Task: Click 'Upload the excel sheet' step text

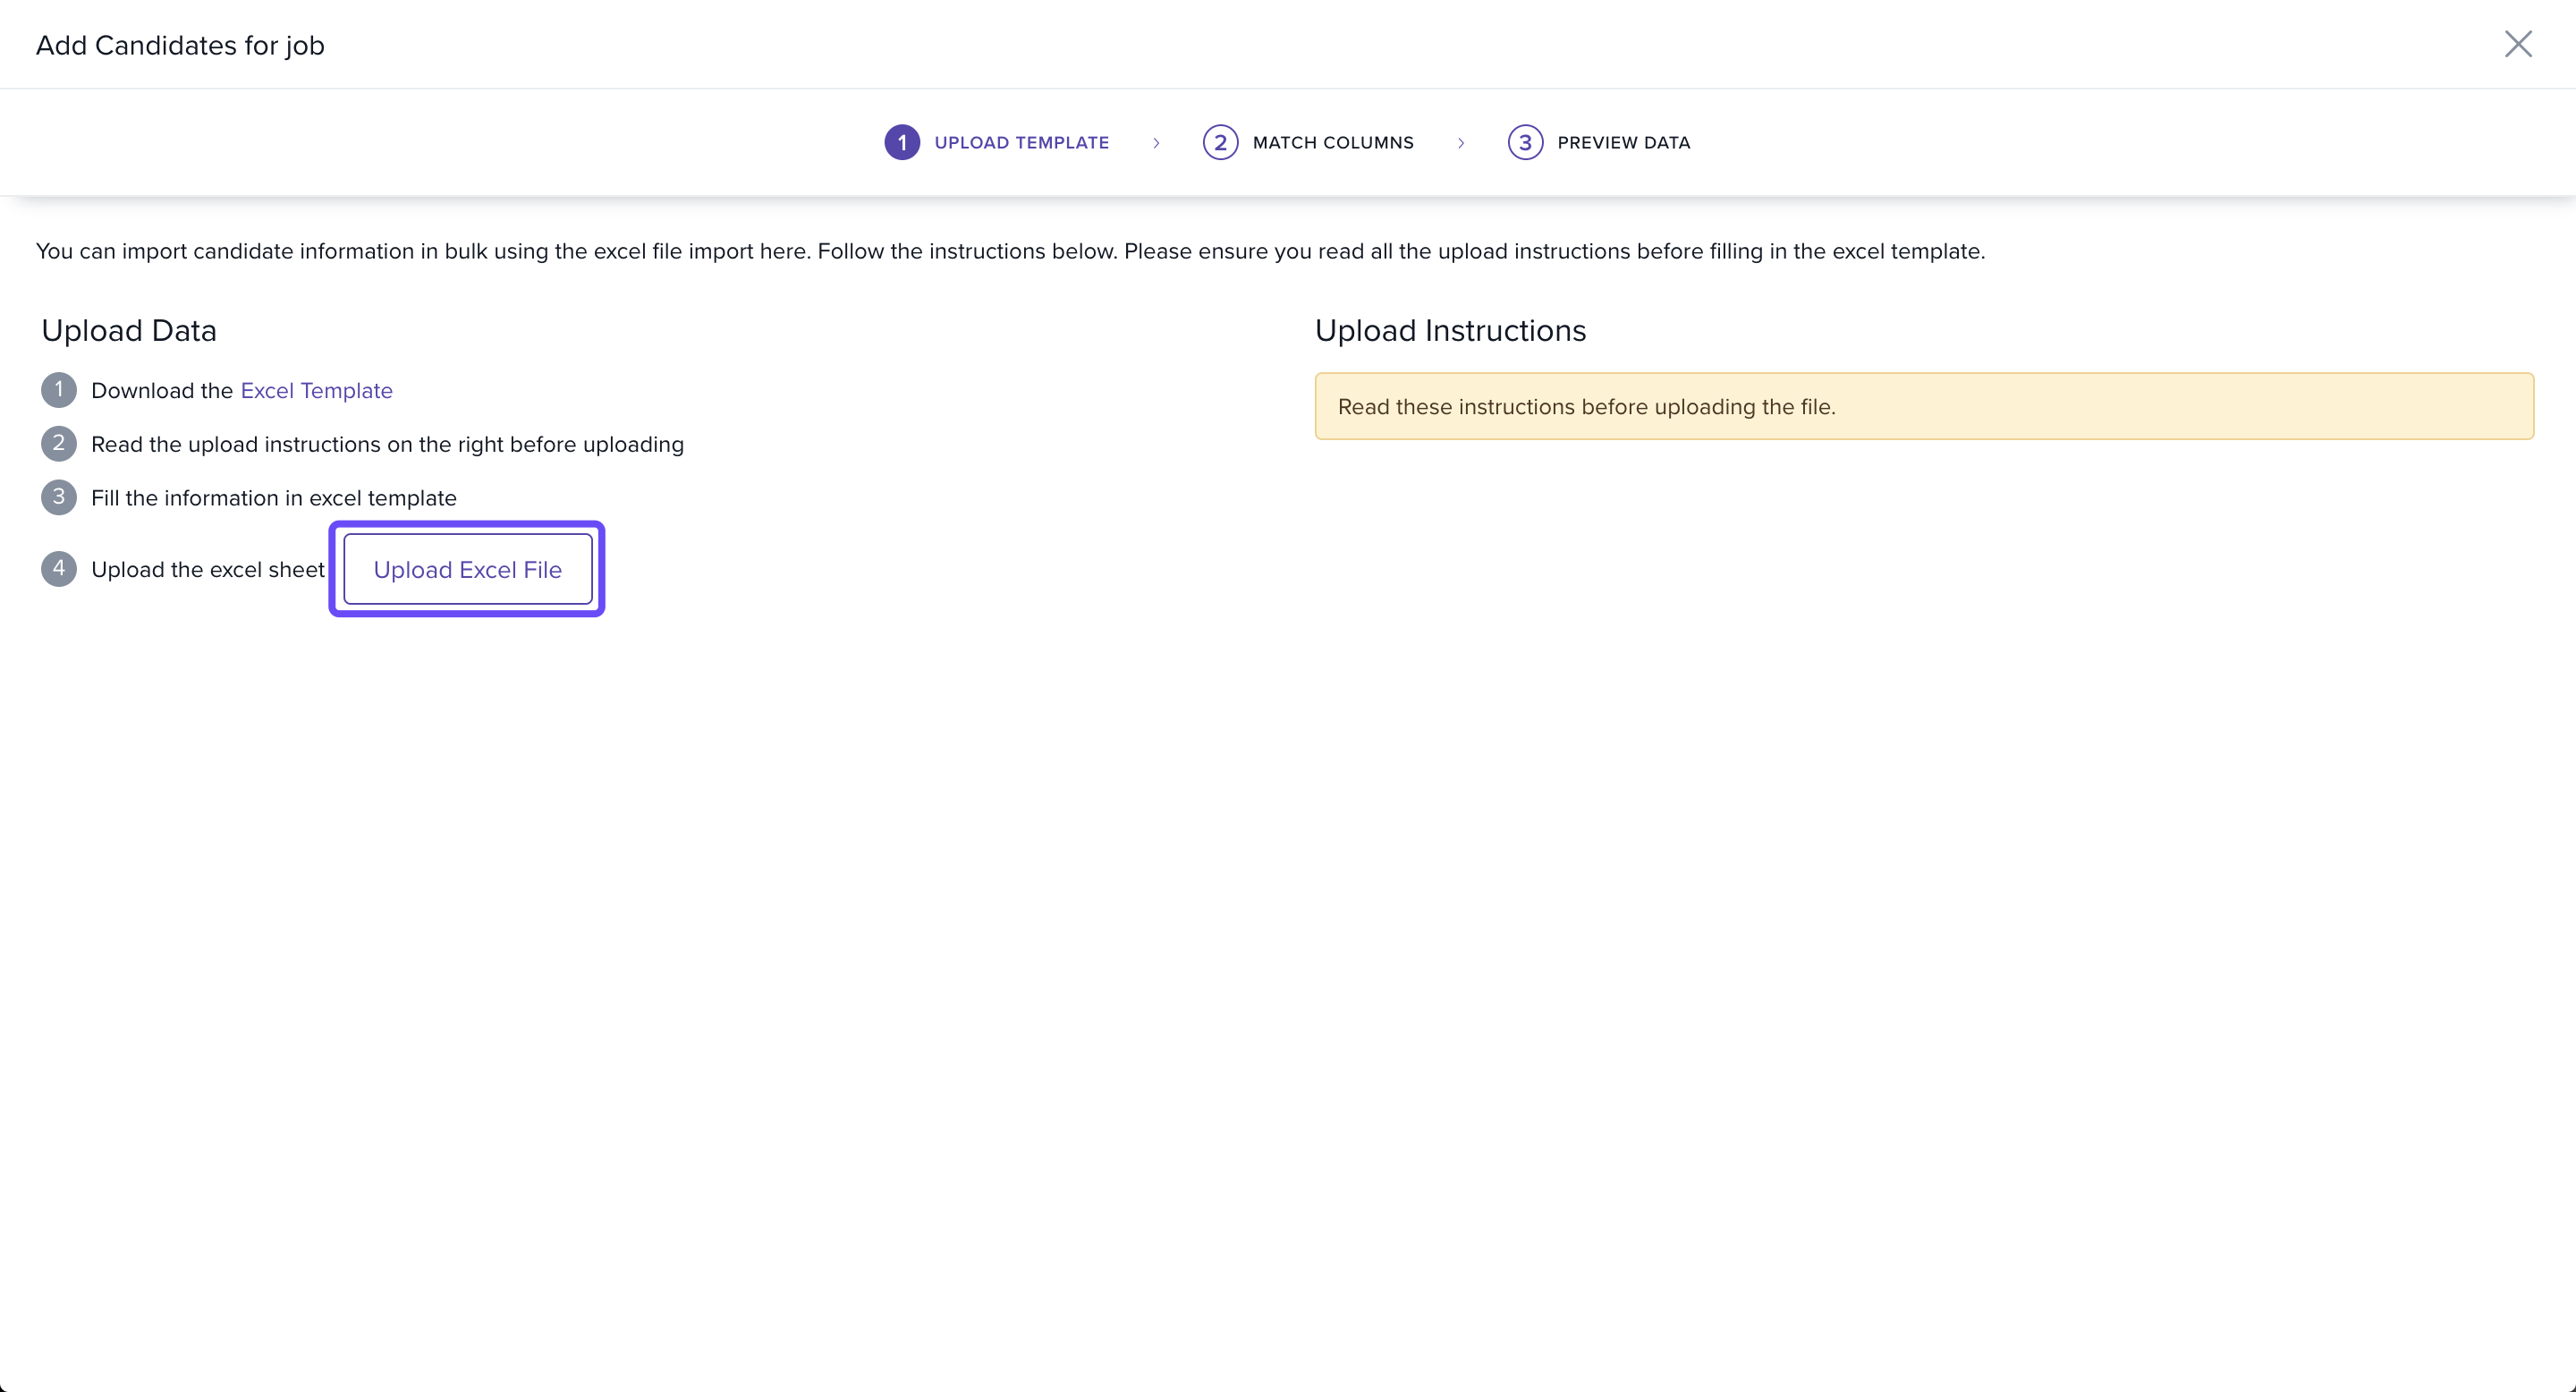Action: pyautogui.click(x=207, y=570)
